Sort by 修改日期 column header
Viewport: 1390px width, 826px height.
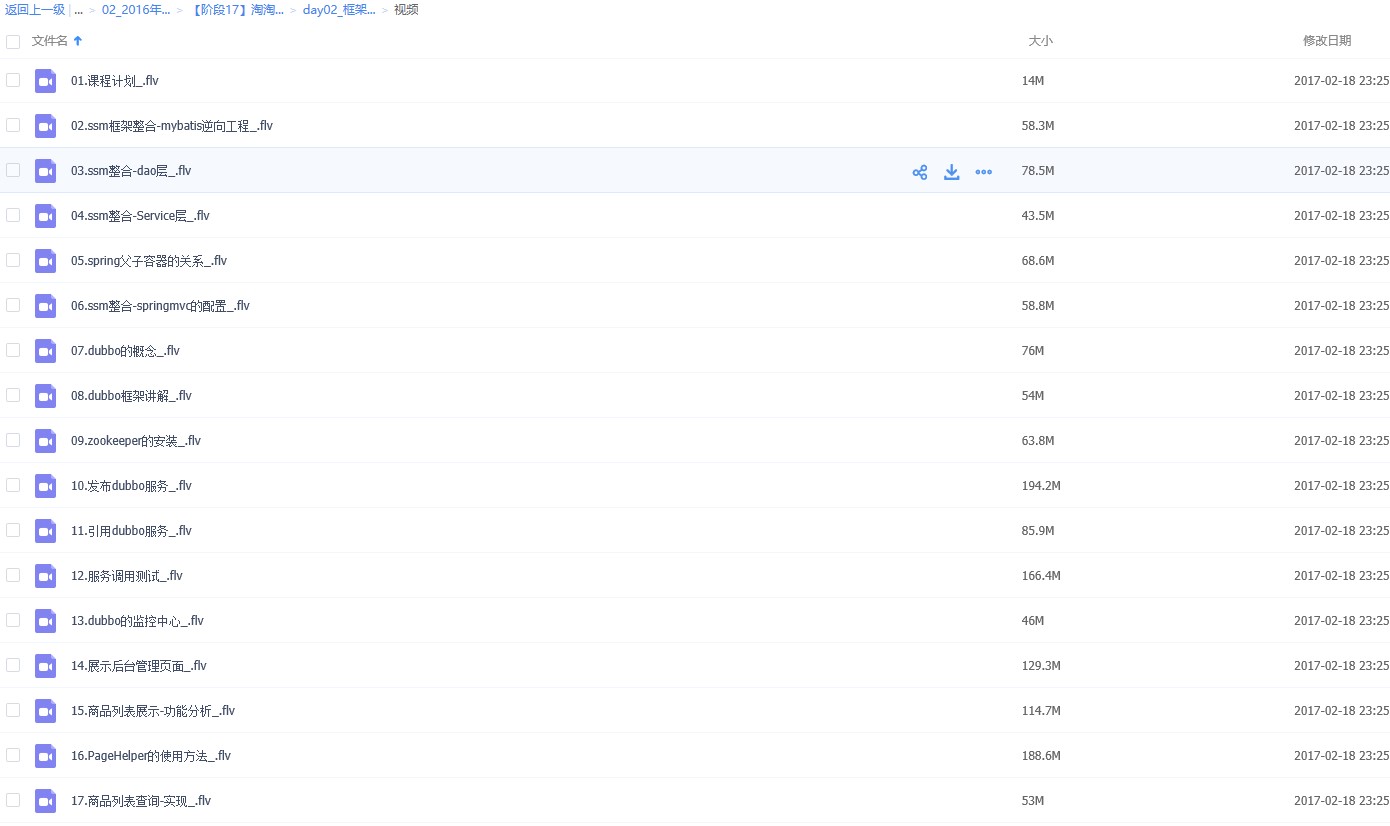[1327, 41]
